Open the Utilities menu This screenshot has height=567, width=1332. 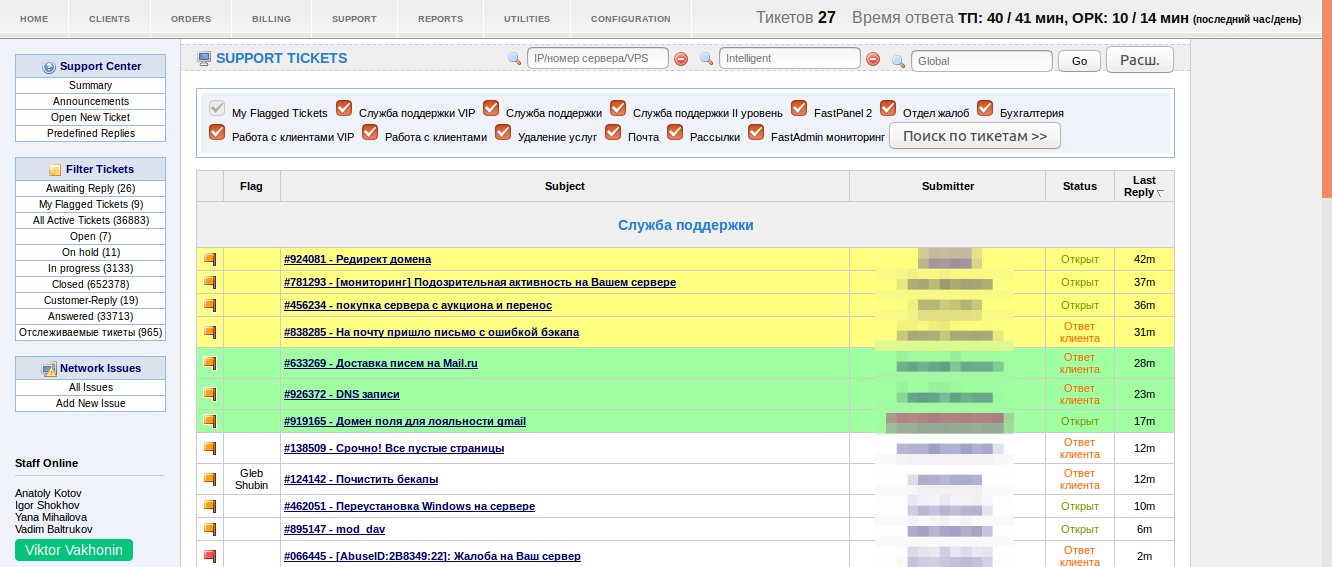[x=527, y=19]
